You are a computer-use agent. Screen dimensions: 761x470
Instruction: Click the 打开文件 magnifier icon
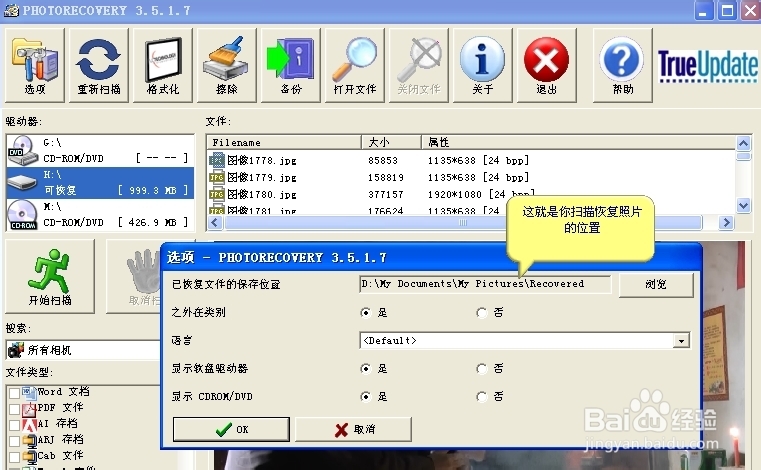pos(355,65)
